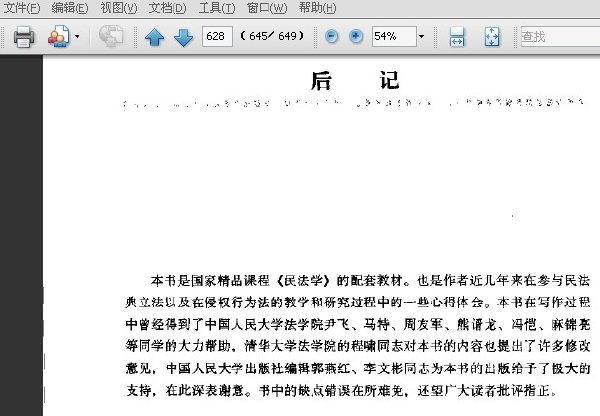Open the 工具(T) menu
This screenshot has width=600, height=416.
pos(217,8)
